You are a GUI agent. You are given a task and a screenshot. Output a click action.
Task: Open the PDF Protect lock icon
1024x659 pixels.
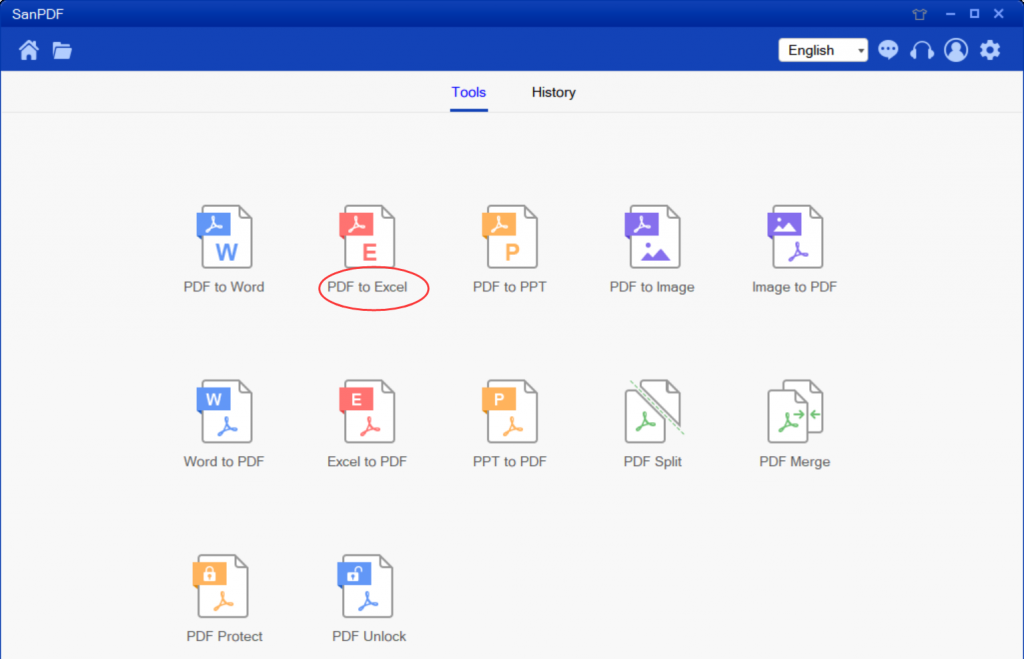[221, 587]
